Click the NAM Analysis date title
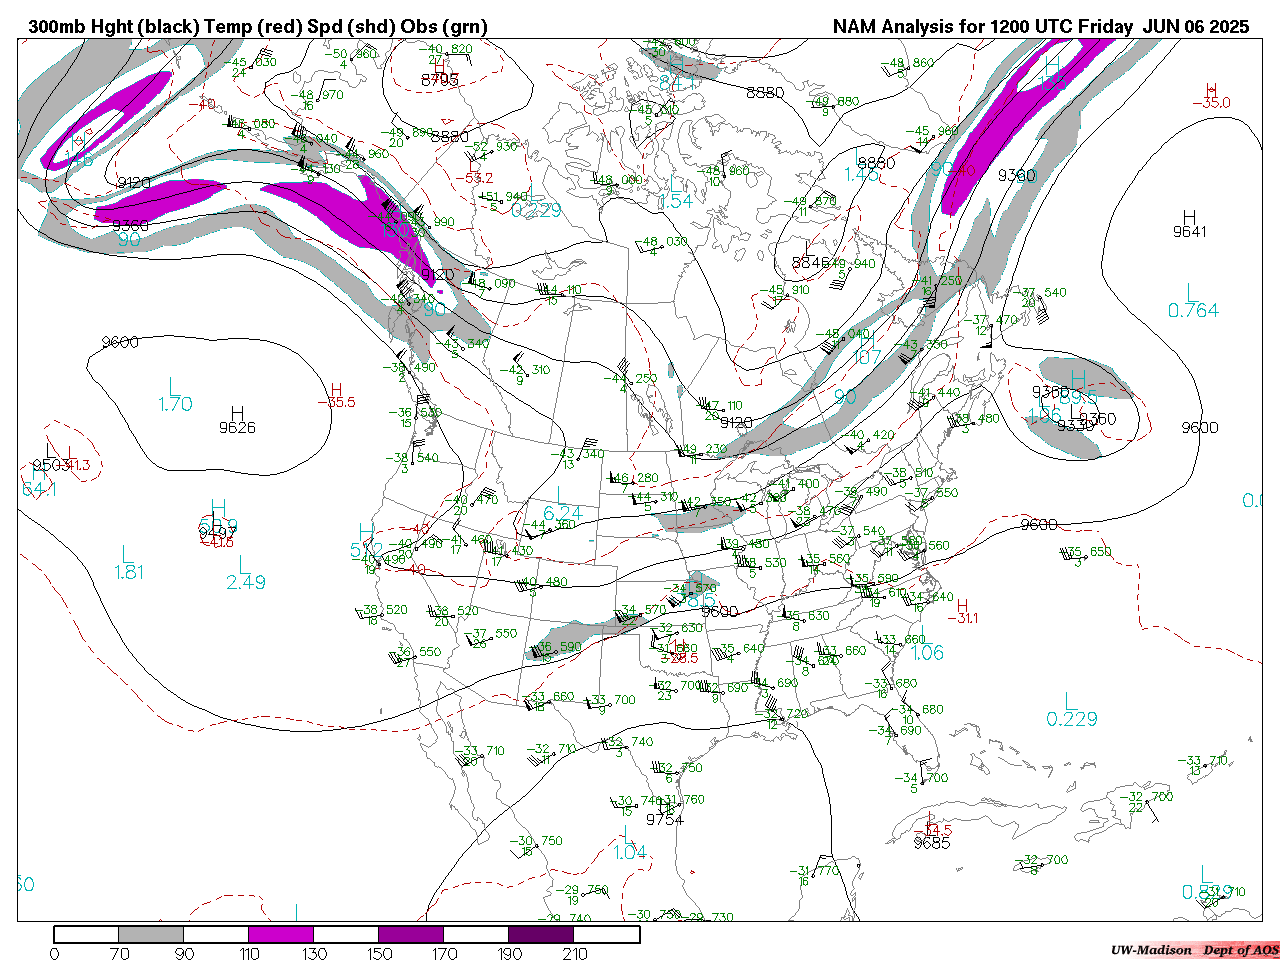 (1040, 27)
